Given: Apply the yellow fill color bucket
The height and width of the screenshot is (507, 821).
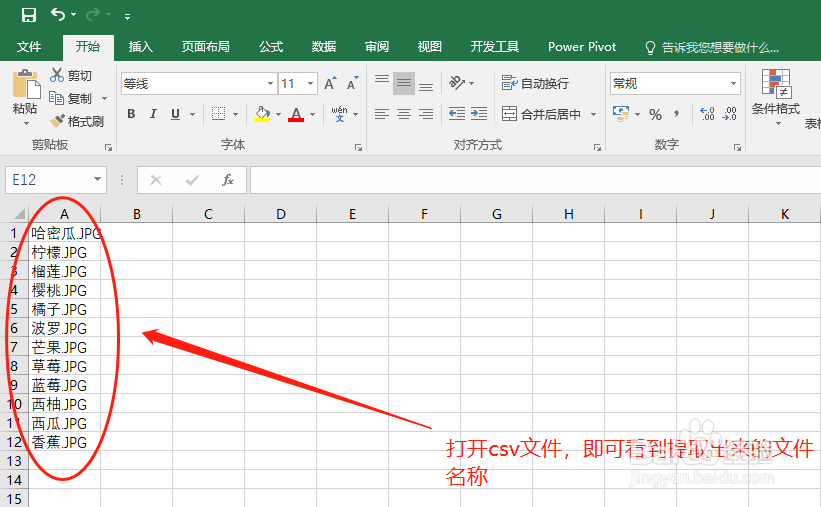Looking at the screenshot, I should (x=262, y=114).
